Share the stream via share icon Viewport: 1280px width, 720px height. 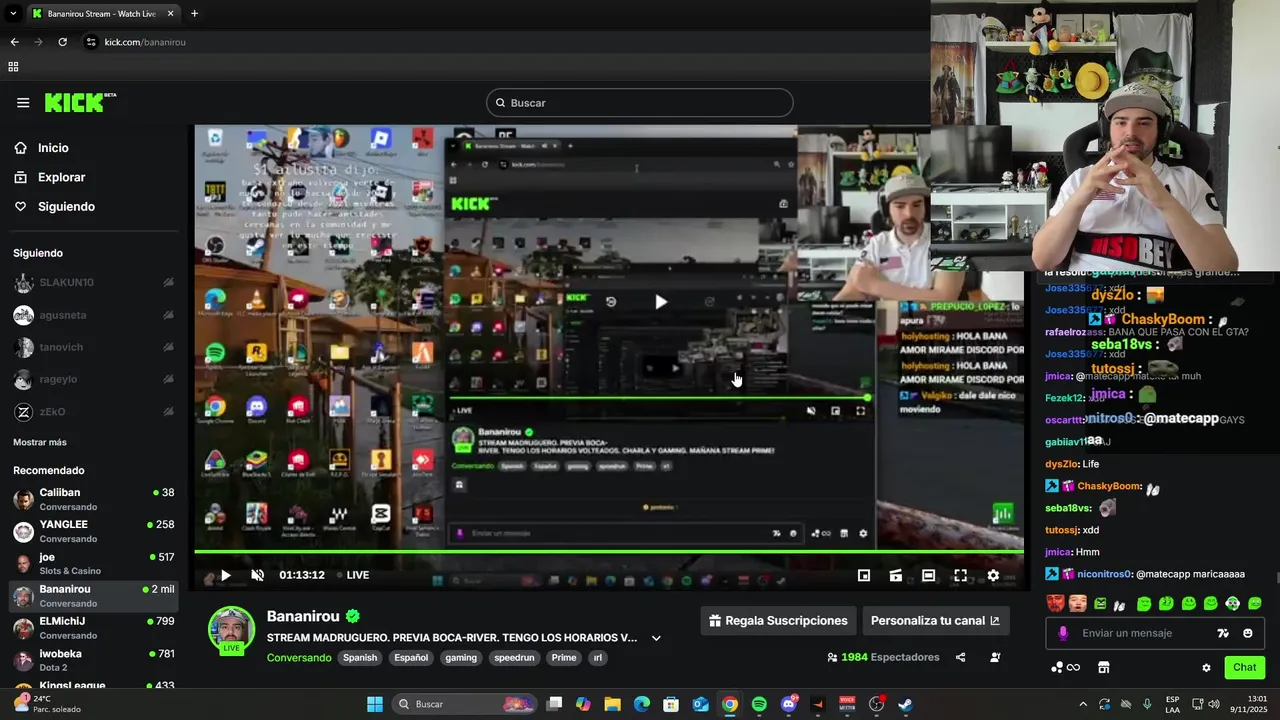click(960, 657)
